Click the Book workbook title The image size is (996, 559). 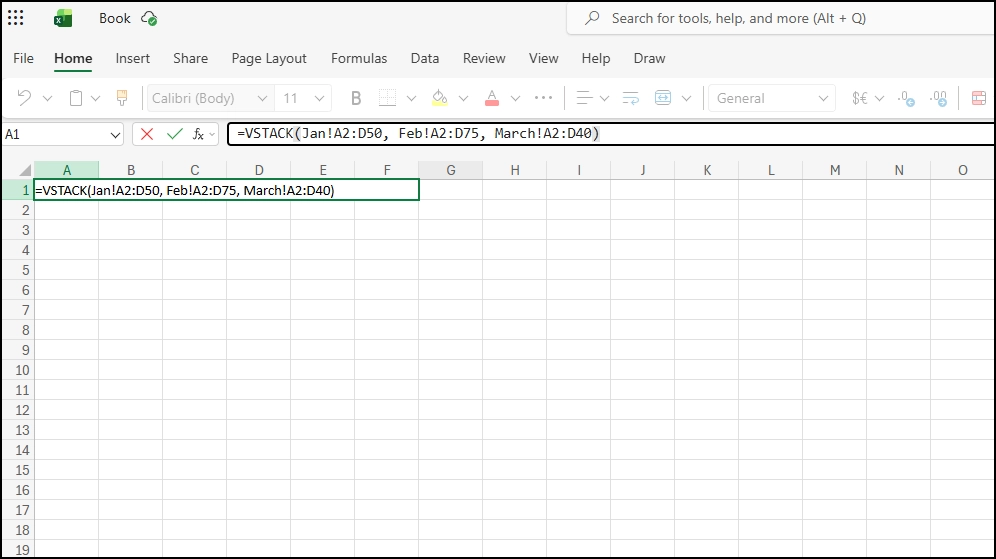(x=115, y=18)
